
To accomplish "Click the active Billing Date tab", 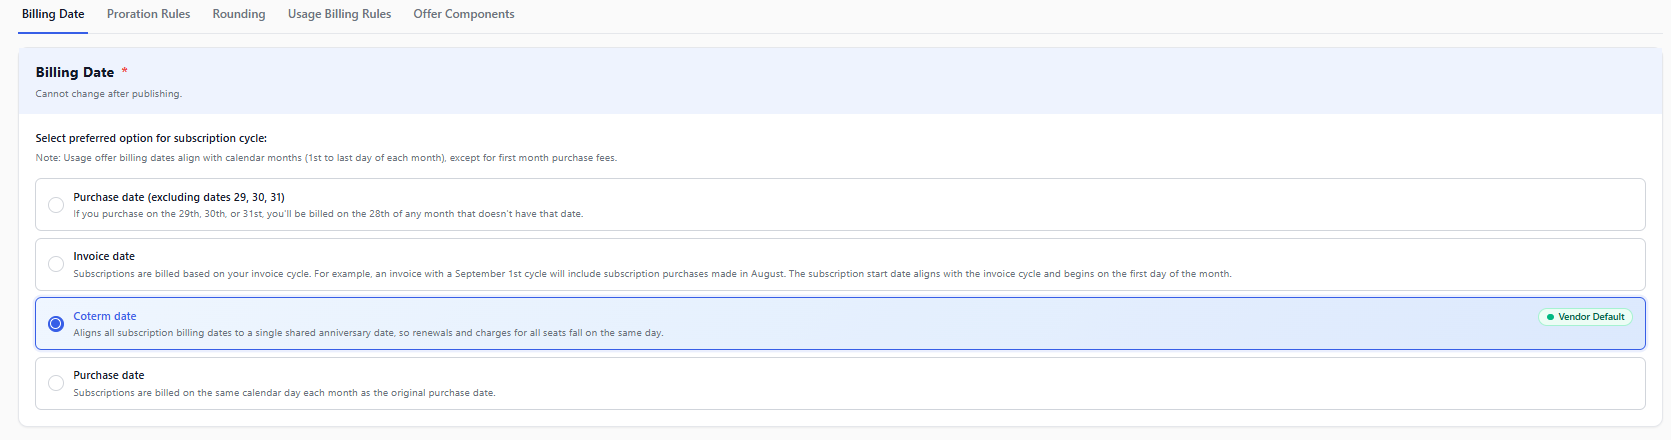I will point(53,14).
